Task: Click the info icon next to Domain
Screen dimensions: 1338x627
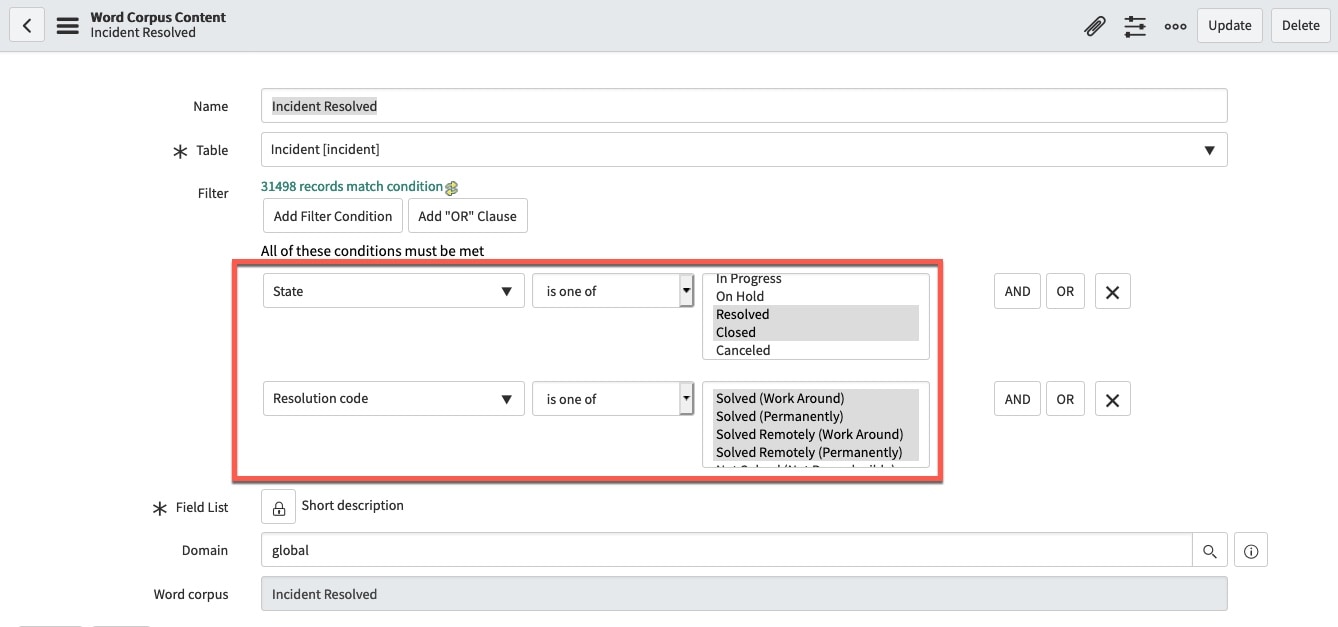Action: point(1250,549)
